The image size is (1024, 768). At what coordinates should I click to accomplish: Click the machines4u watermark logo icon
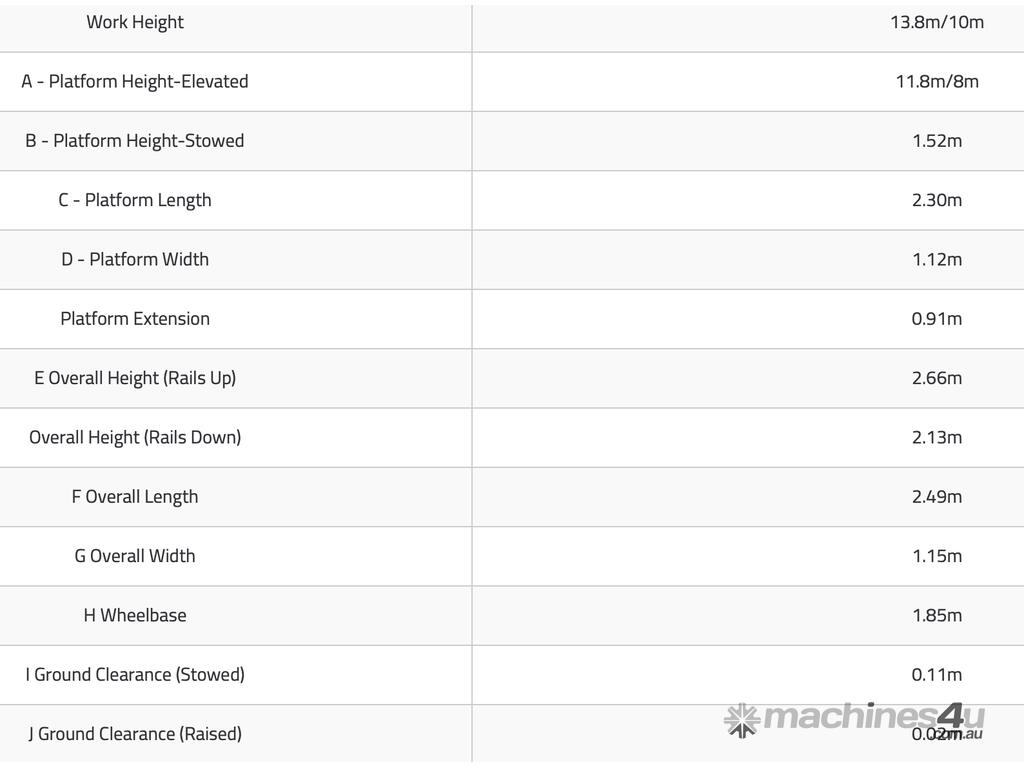741,720
